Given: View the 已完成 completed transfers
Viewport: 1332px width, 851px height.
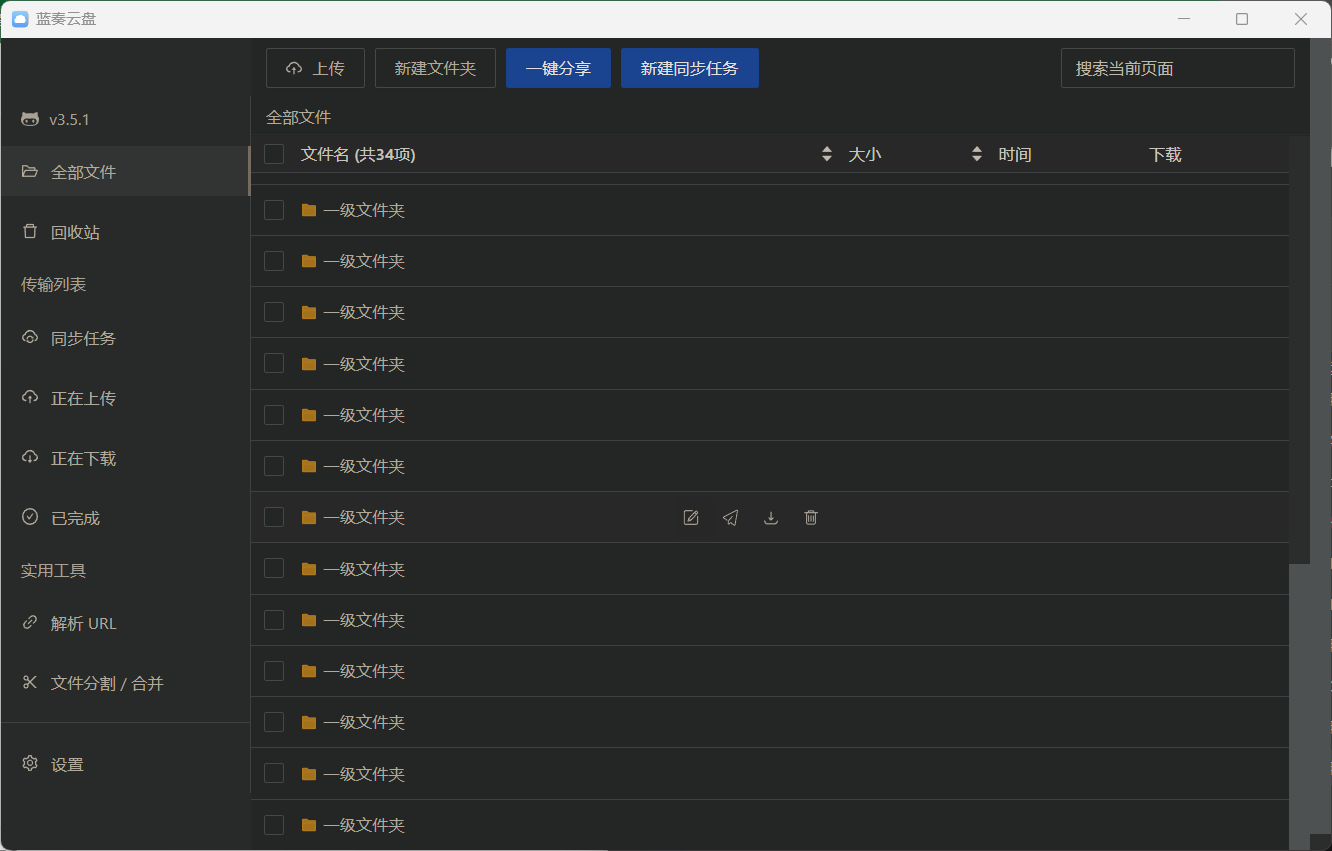Looking at the screenshot, I should point(125,518).
